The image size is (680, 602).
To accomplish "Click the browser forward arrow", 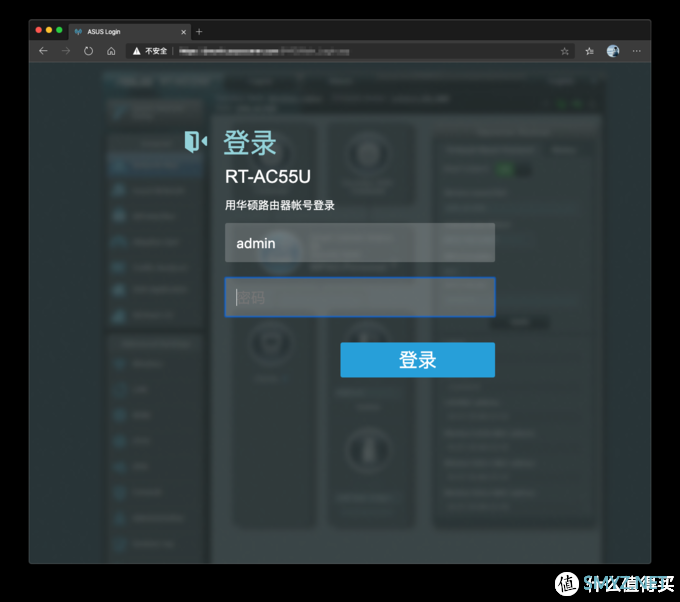I will coord(65,51).
